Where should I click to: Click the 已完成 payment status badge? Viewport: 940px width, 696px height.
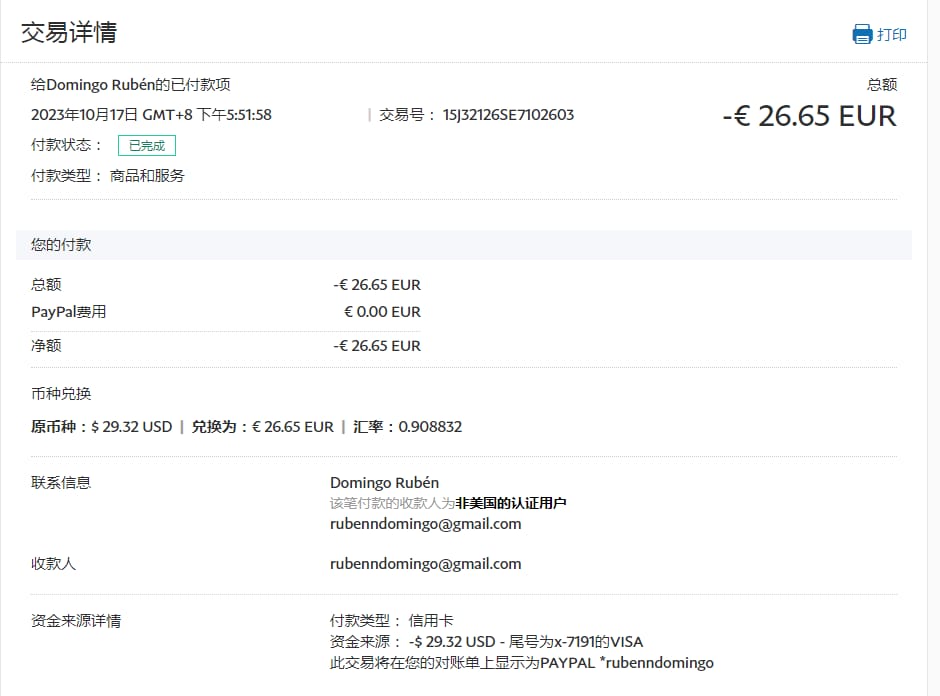tap(146, 146)
